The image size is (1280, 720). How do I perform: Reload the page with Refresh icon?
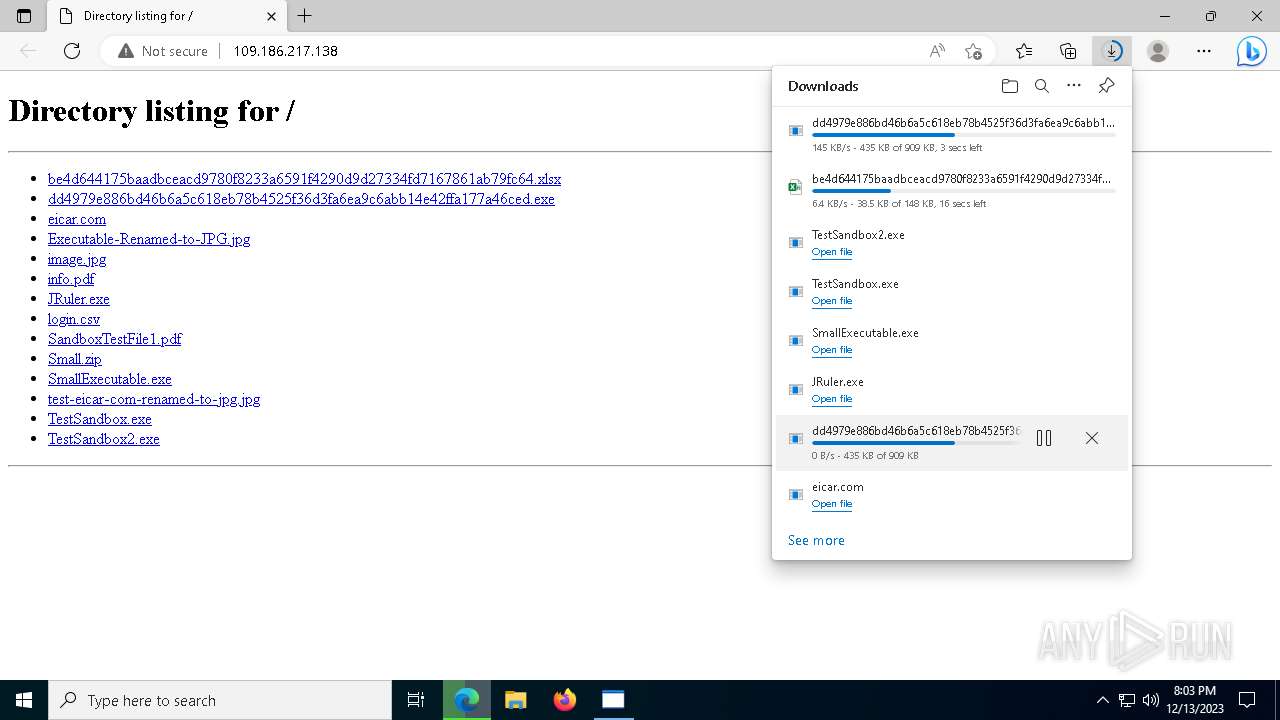pyautogui.click(x=72, y=51)
